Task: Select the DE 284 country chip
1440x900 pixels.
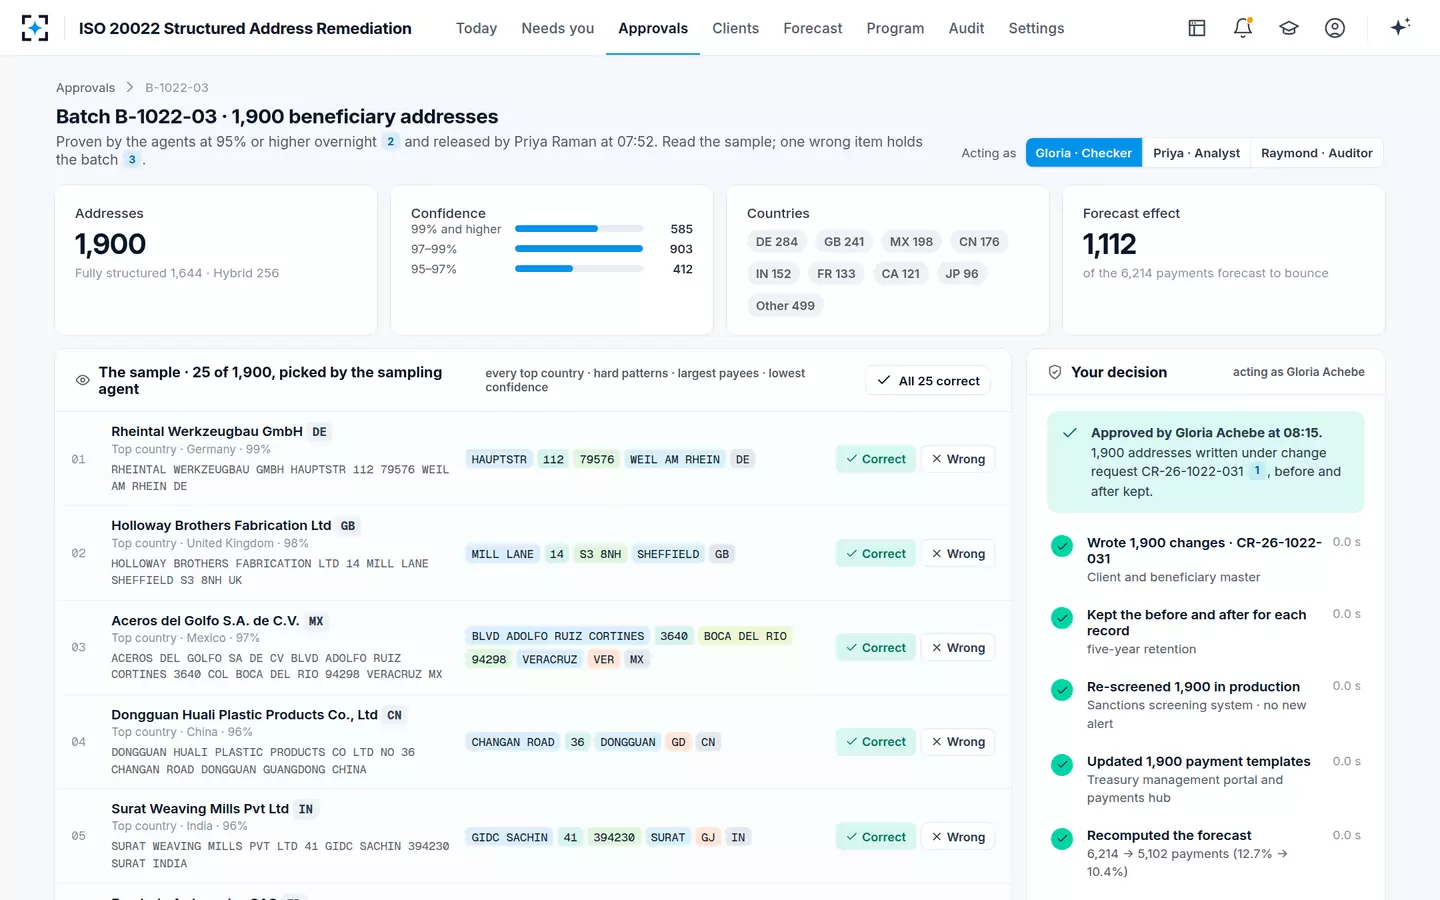Action: coord(777,242)
